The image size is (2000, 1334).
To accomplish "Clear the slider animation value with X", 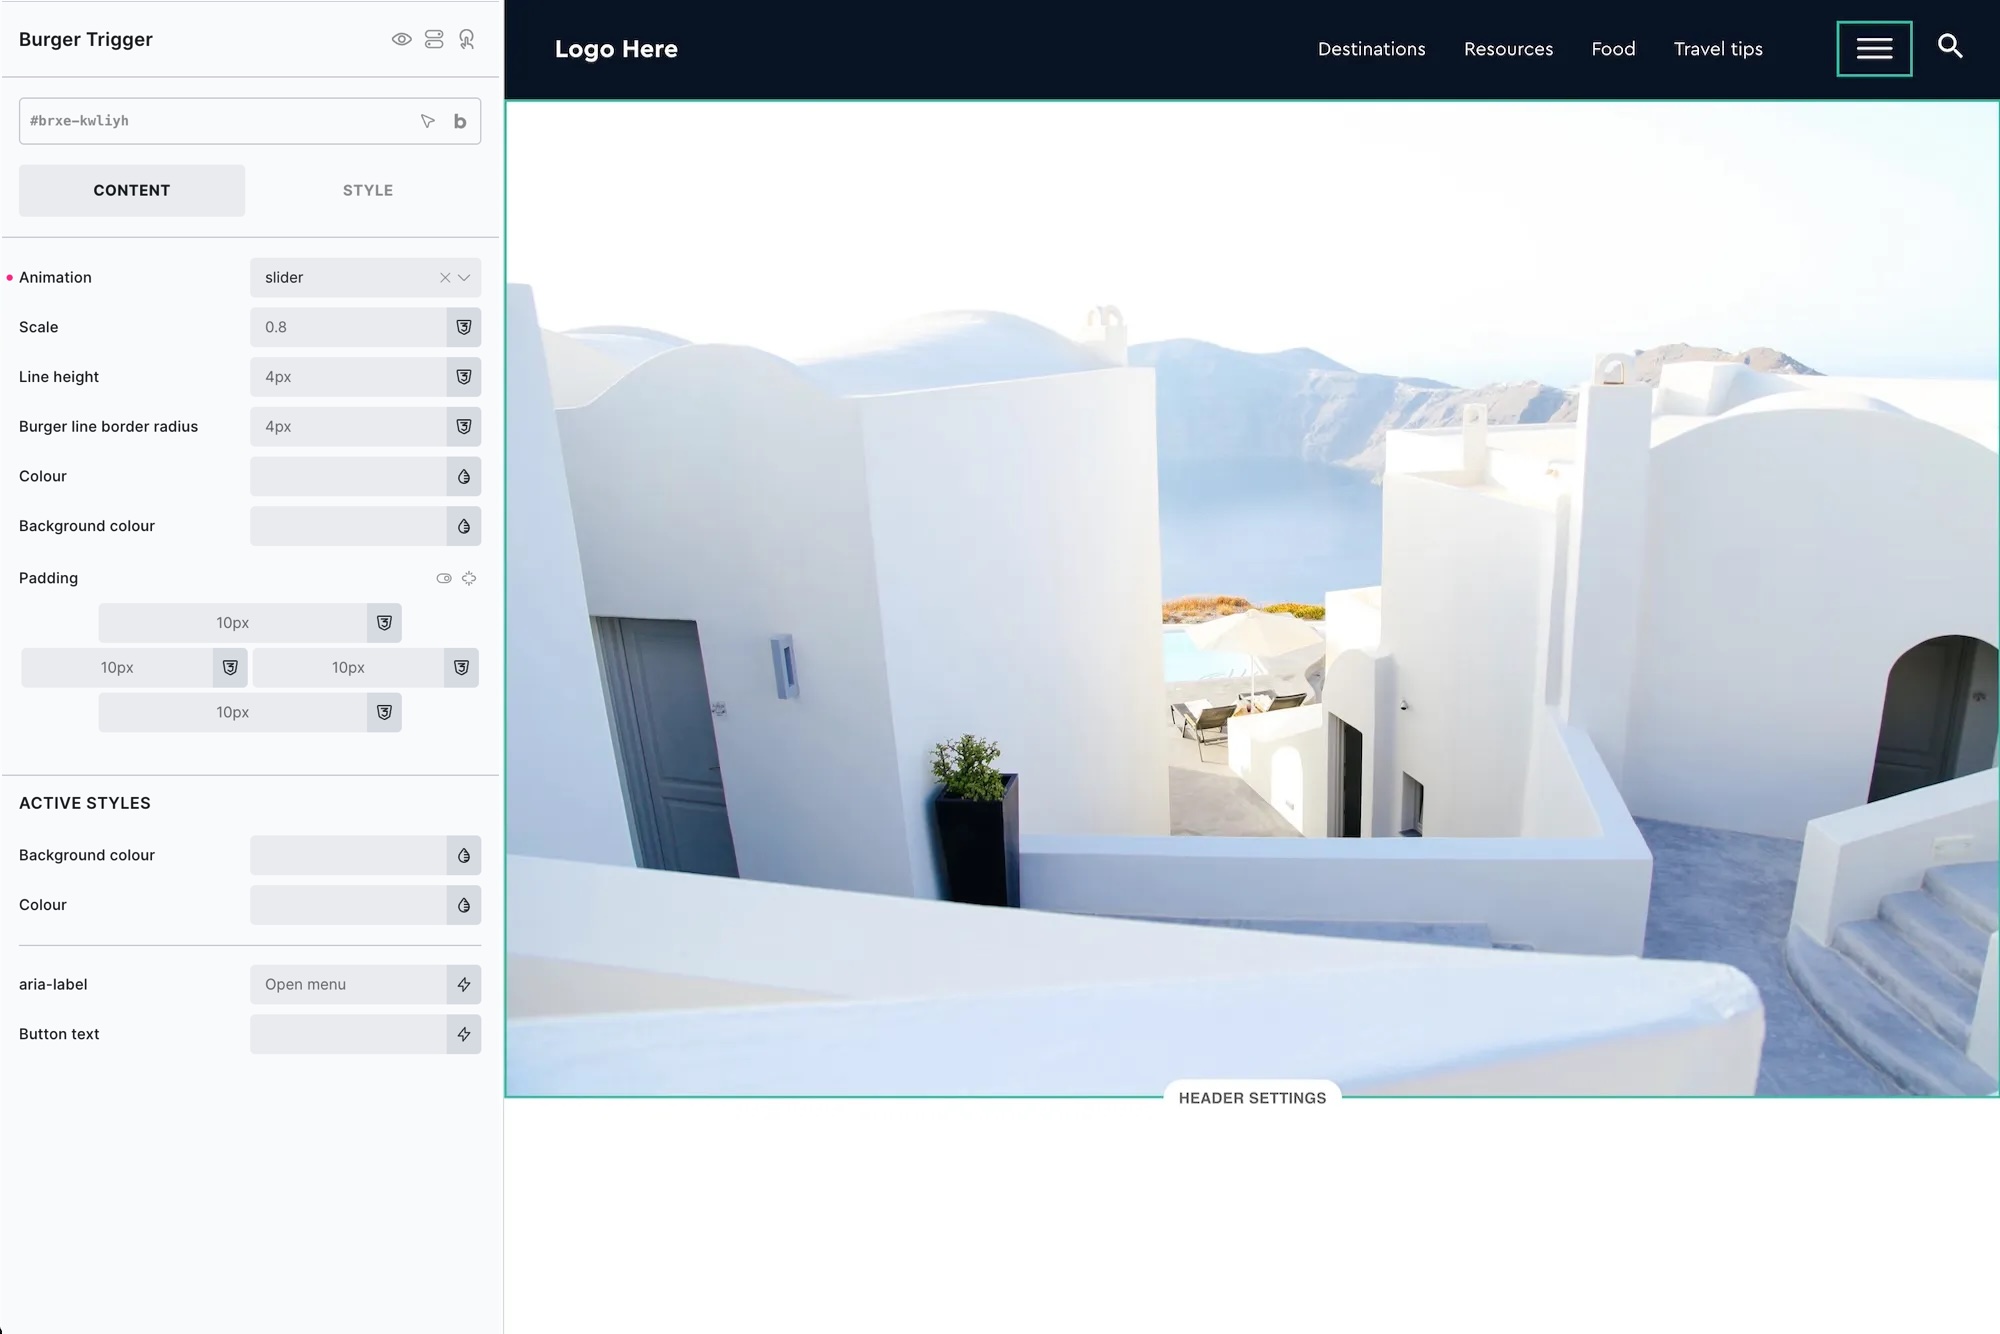I will point(445,278).
